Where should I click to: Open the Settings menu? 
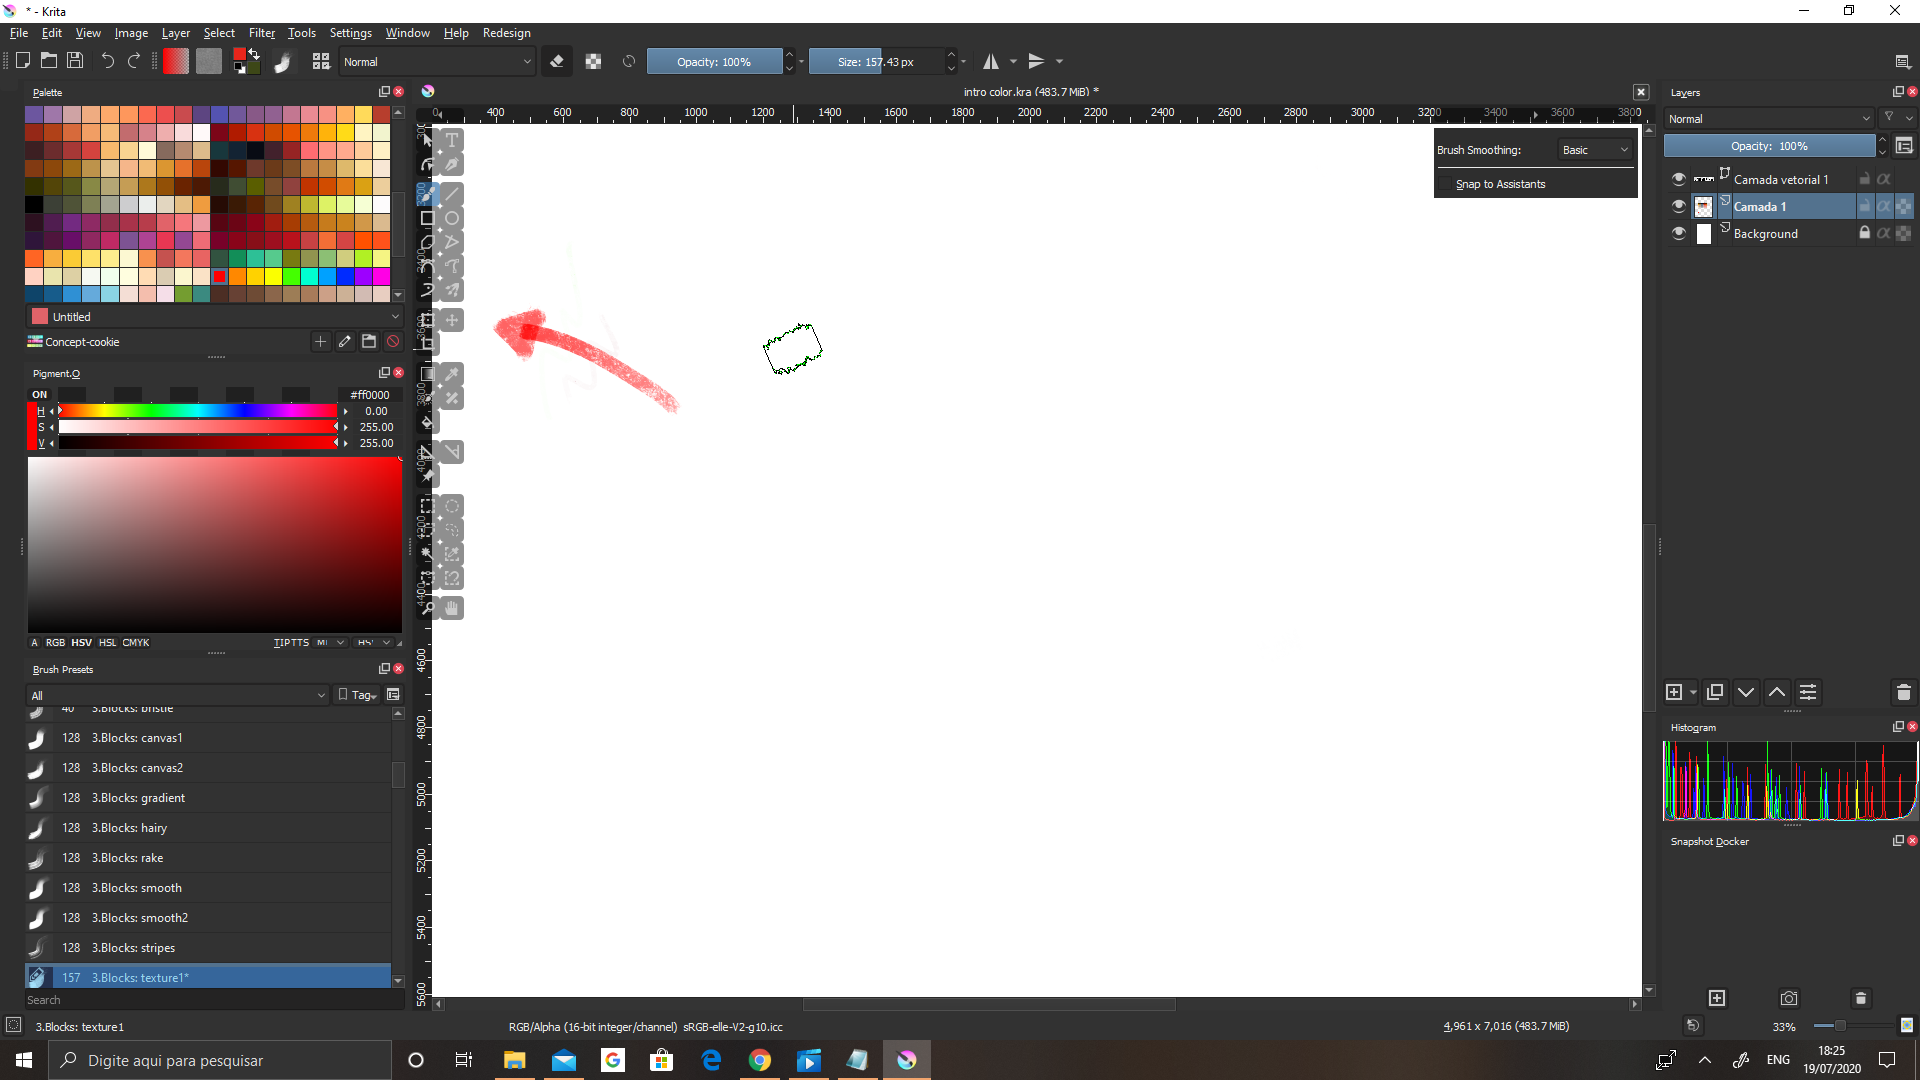point(350,33)
